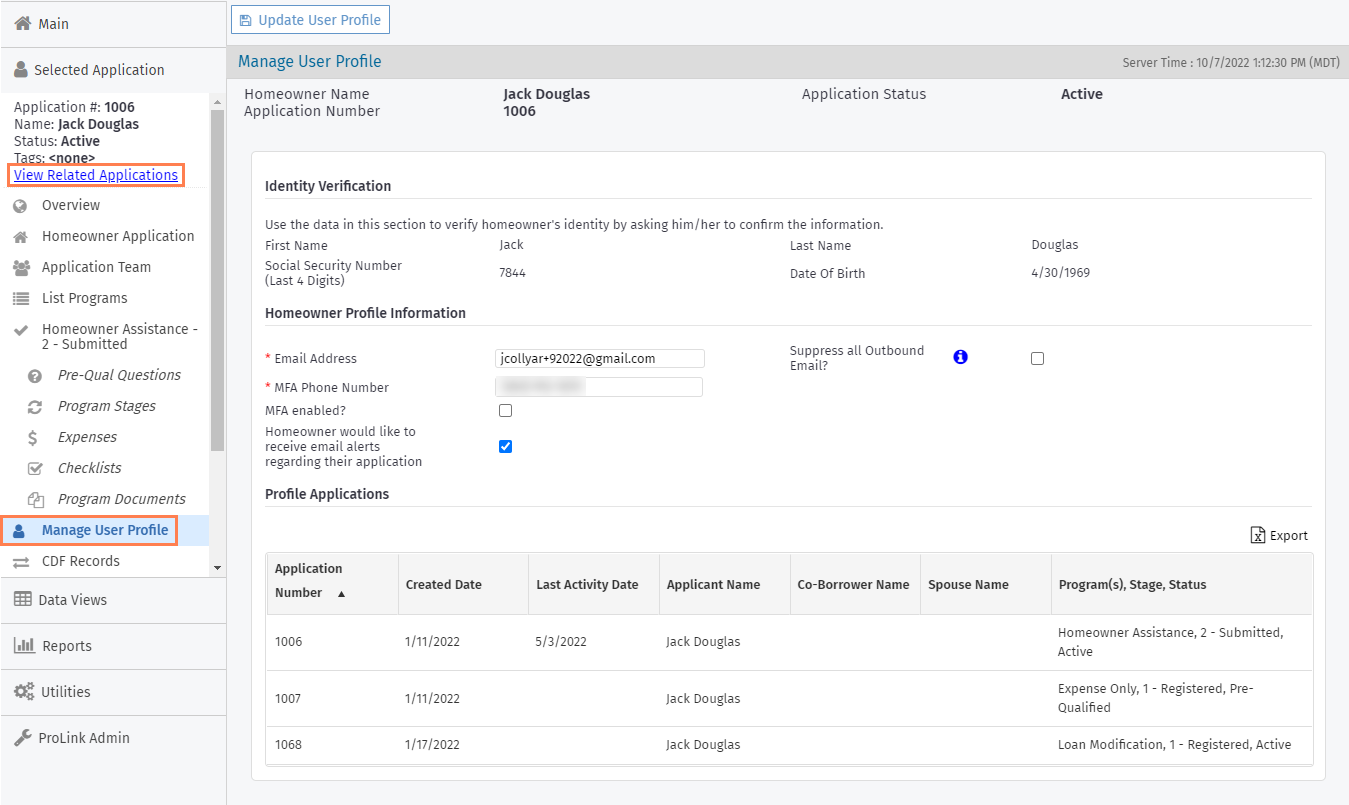Uncheck homeowner email alerts checkbox
Image resolution: width=1349 pixels, height=805 pixels.
point(505,446)
